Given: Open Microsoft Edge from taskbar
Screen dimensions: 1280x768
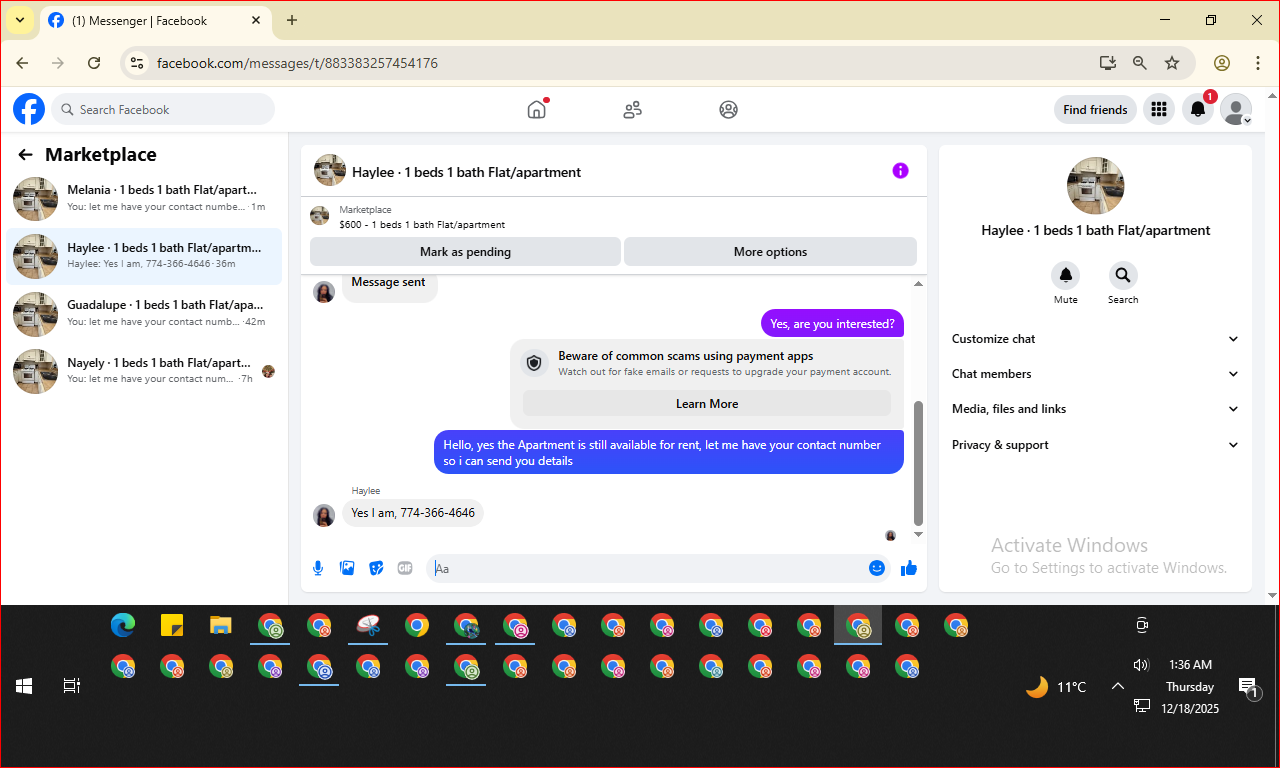Looking at the screenshot, I should coord(123,626).
